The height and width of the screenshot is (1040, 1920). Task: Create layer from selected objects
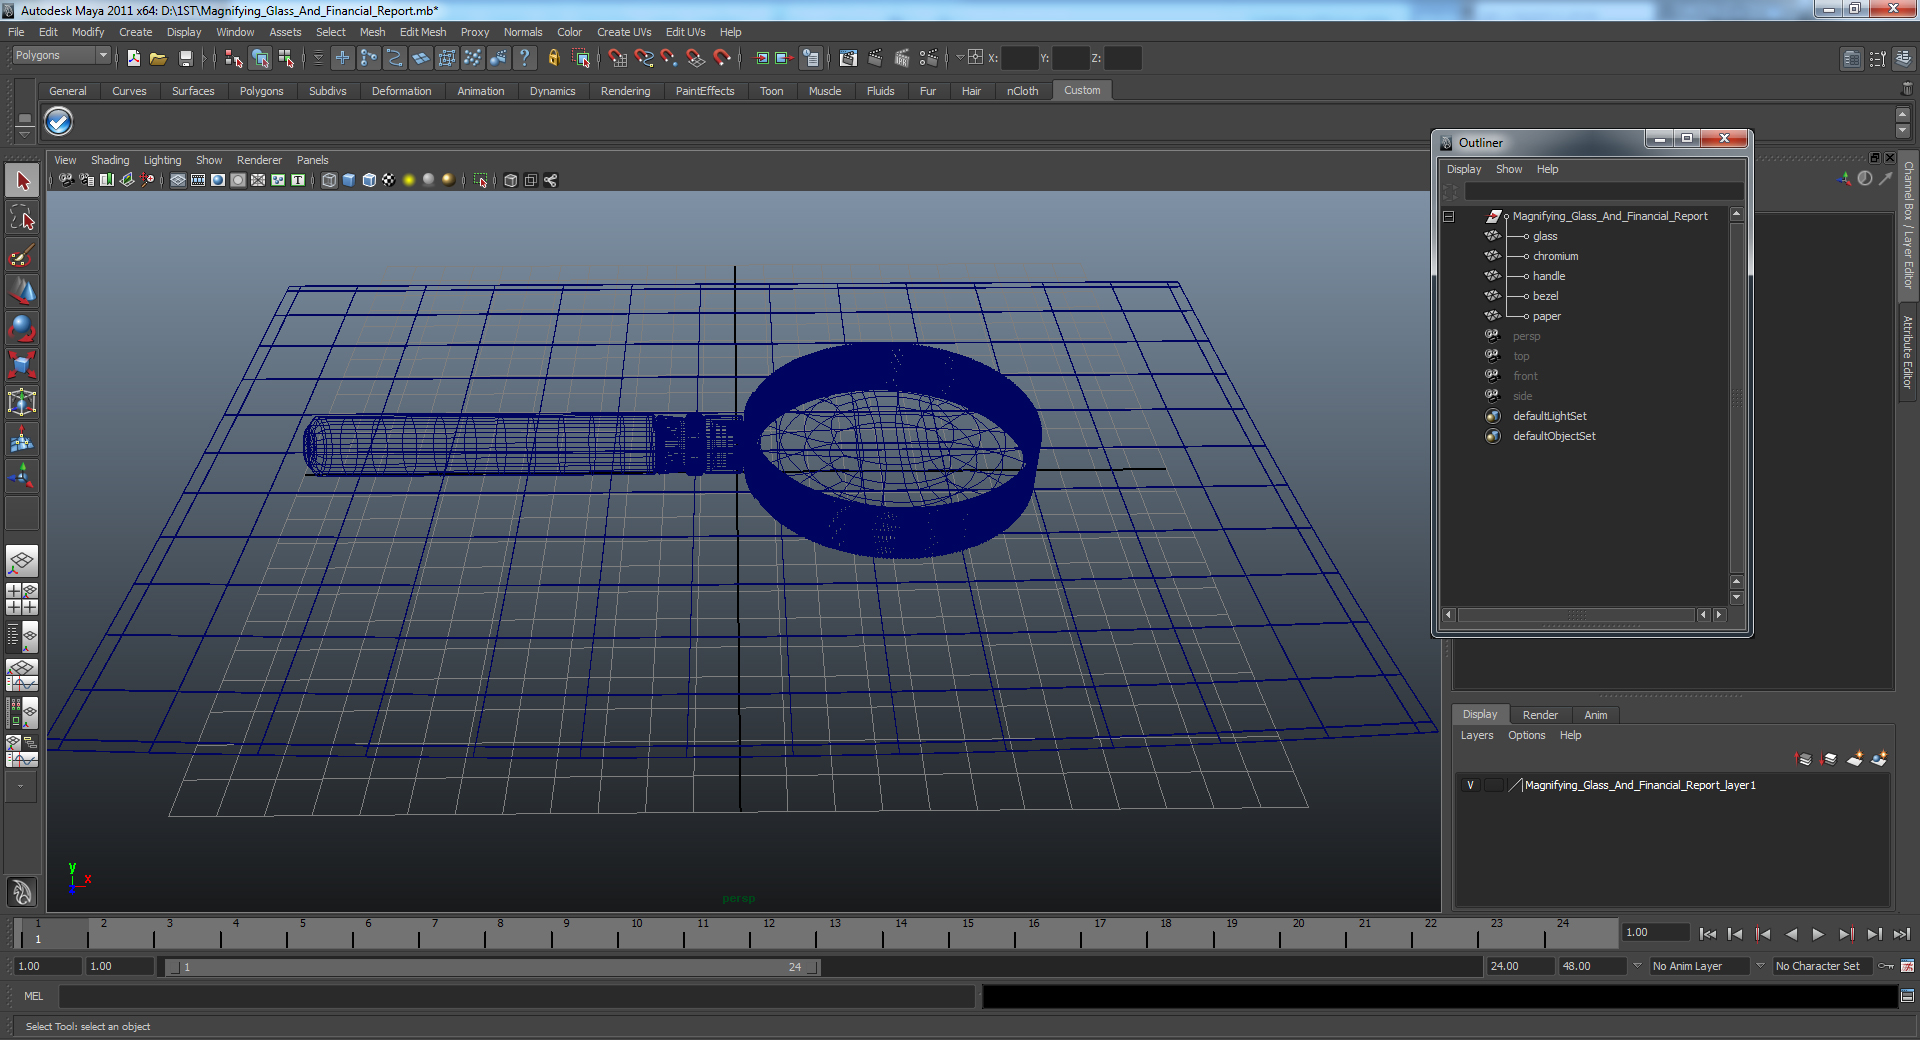tap(1879, 759)
